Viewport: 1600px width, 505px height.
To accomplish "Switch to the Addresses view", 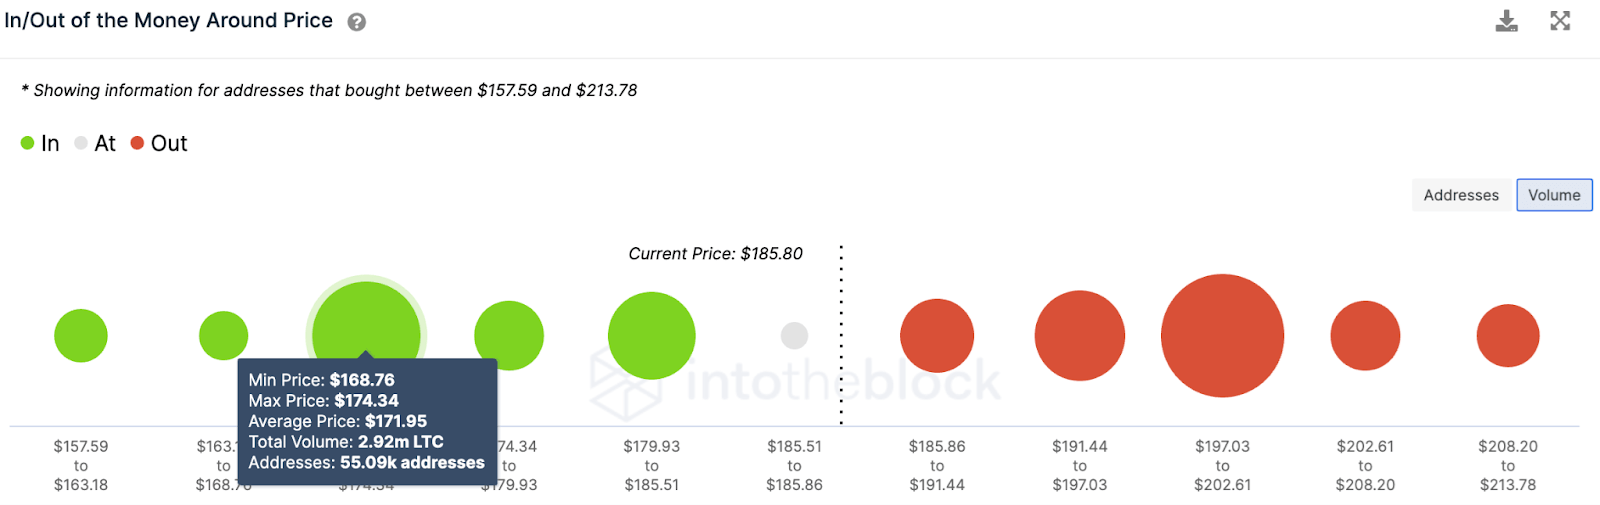I will coord(1461,195).
